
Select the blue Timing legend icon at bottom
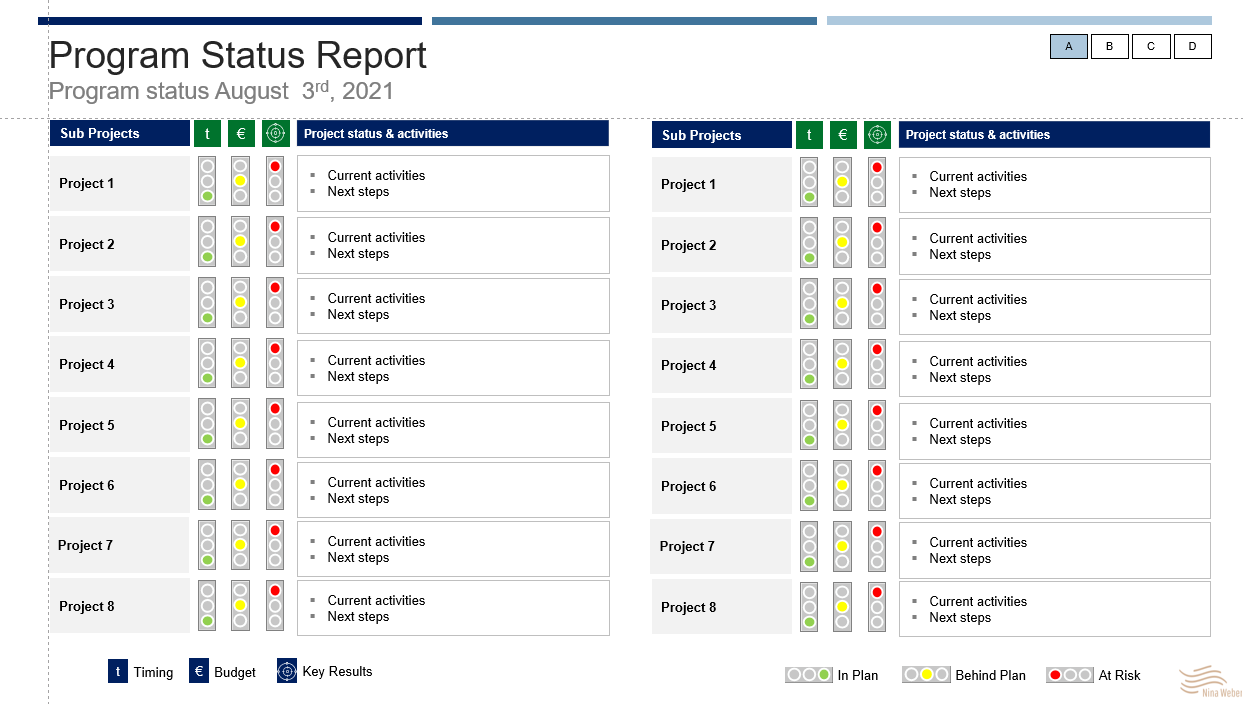click(x=118, y=672)
